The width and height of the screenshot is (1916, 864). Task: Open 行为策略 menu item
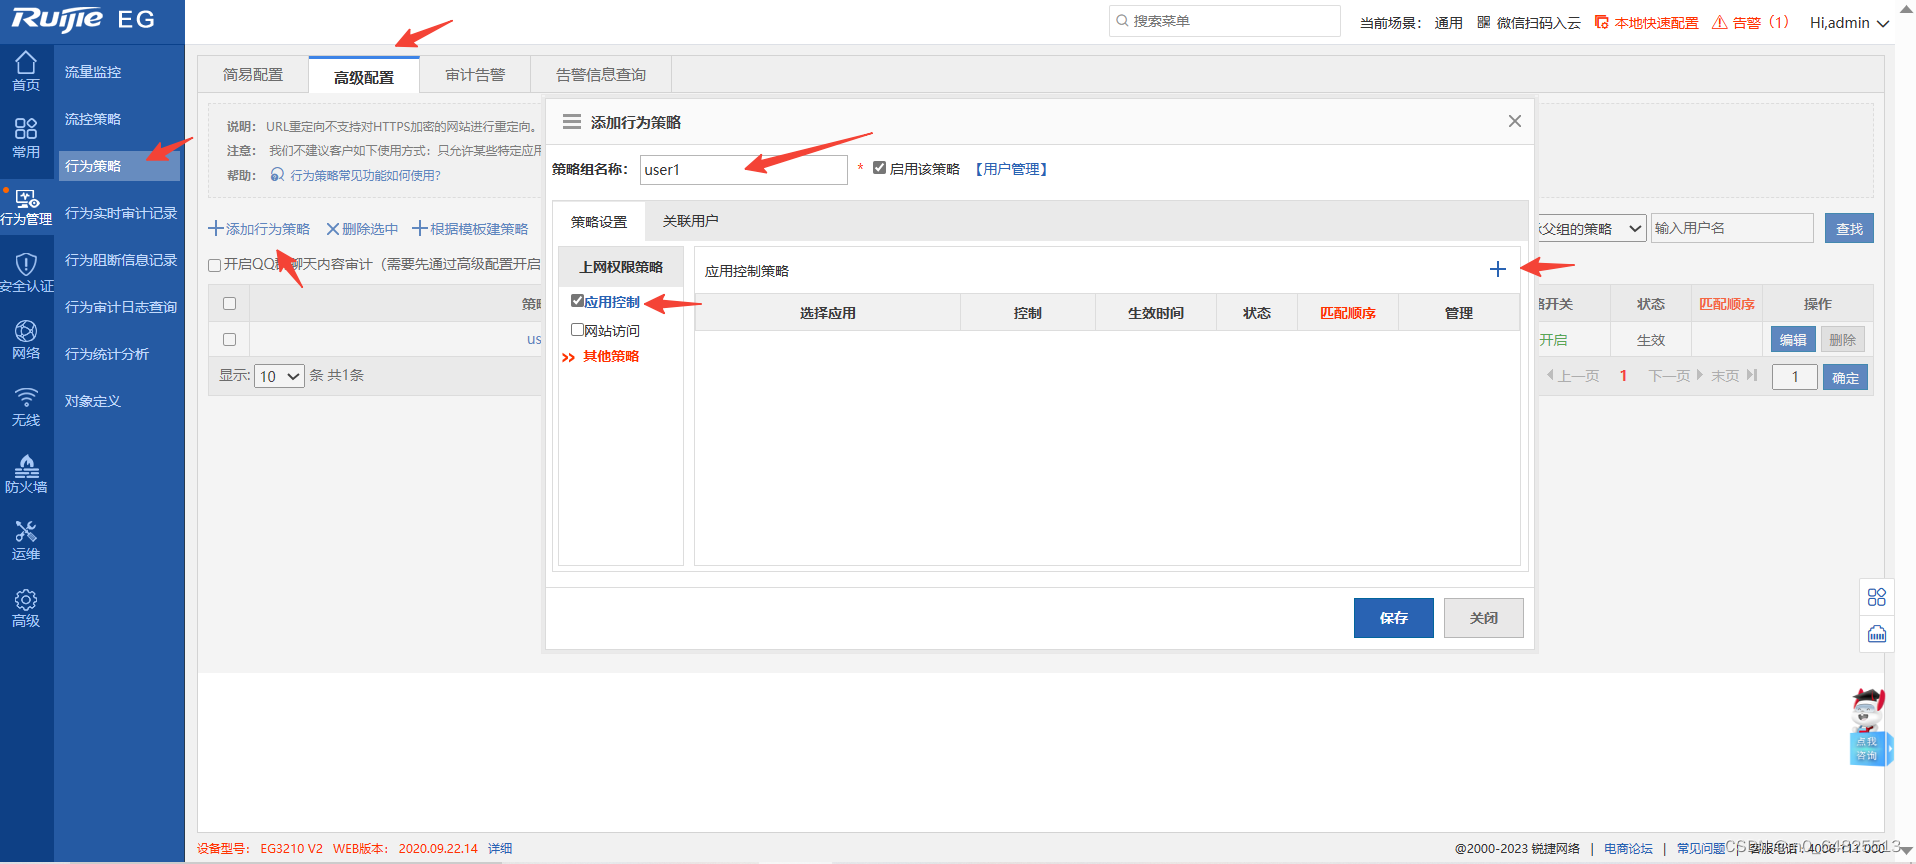coord(118,166)
